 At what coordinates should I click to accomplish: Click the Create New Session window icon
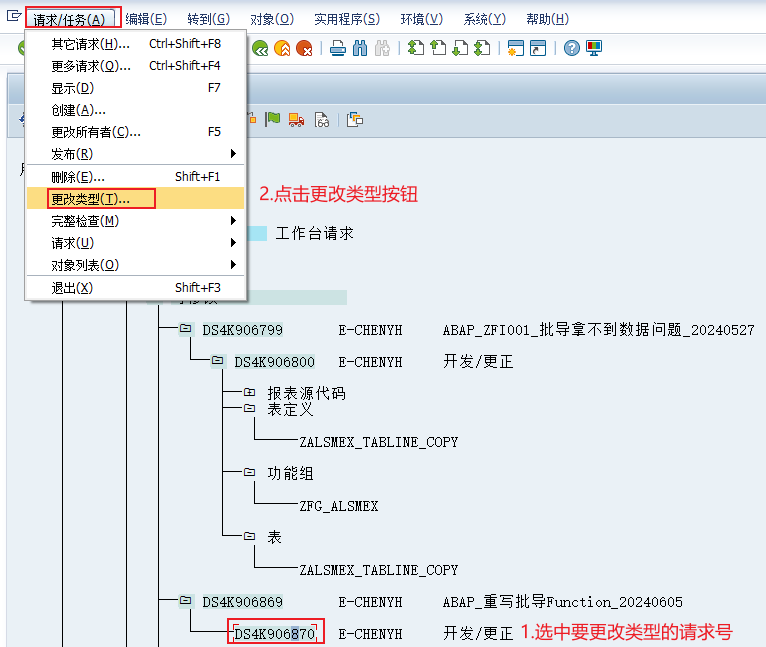pos(516,48)
